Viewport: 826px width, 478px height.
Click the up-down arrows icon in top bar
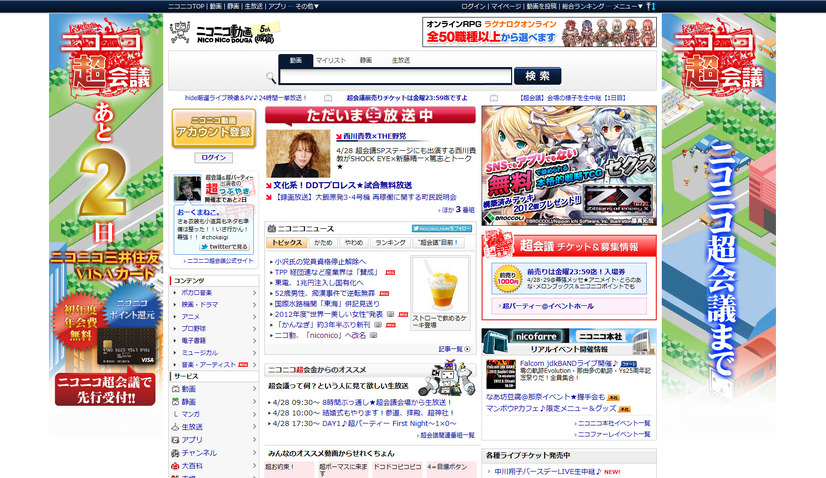click(x=651, y=6)
